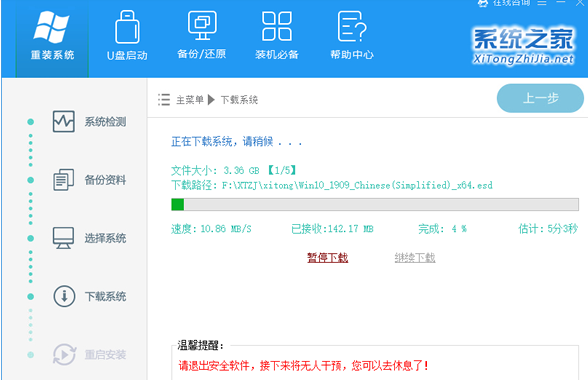Select the 系统检测 heartbeat monitor icon
Image resolution: width=588 pixels, height=380 pixels.
point(63,121)
